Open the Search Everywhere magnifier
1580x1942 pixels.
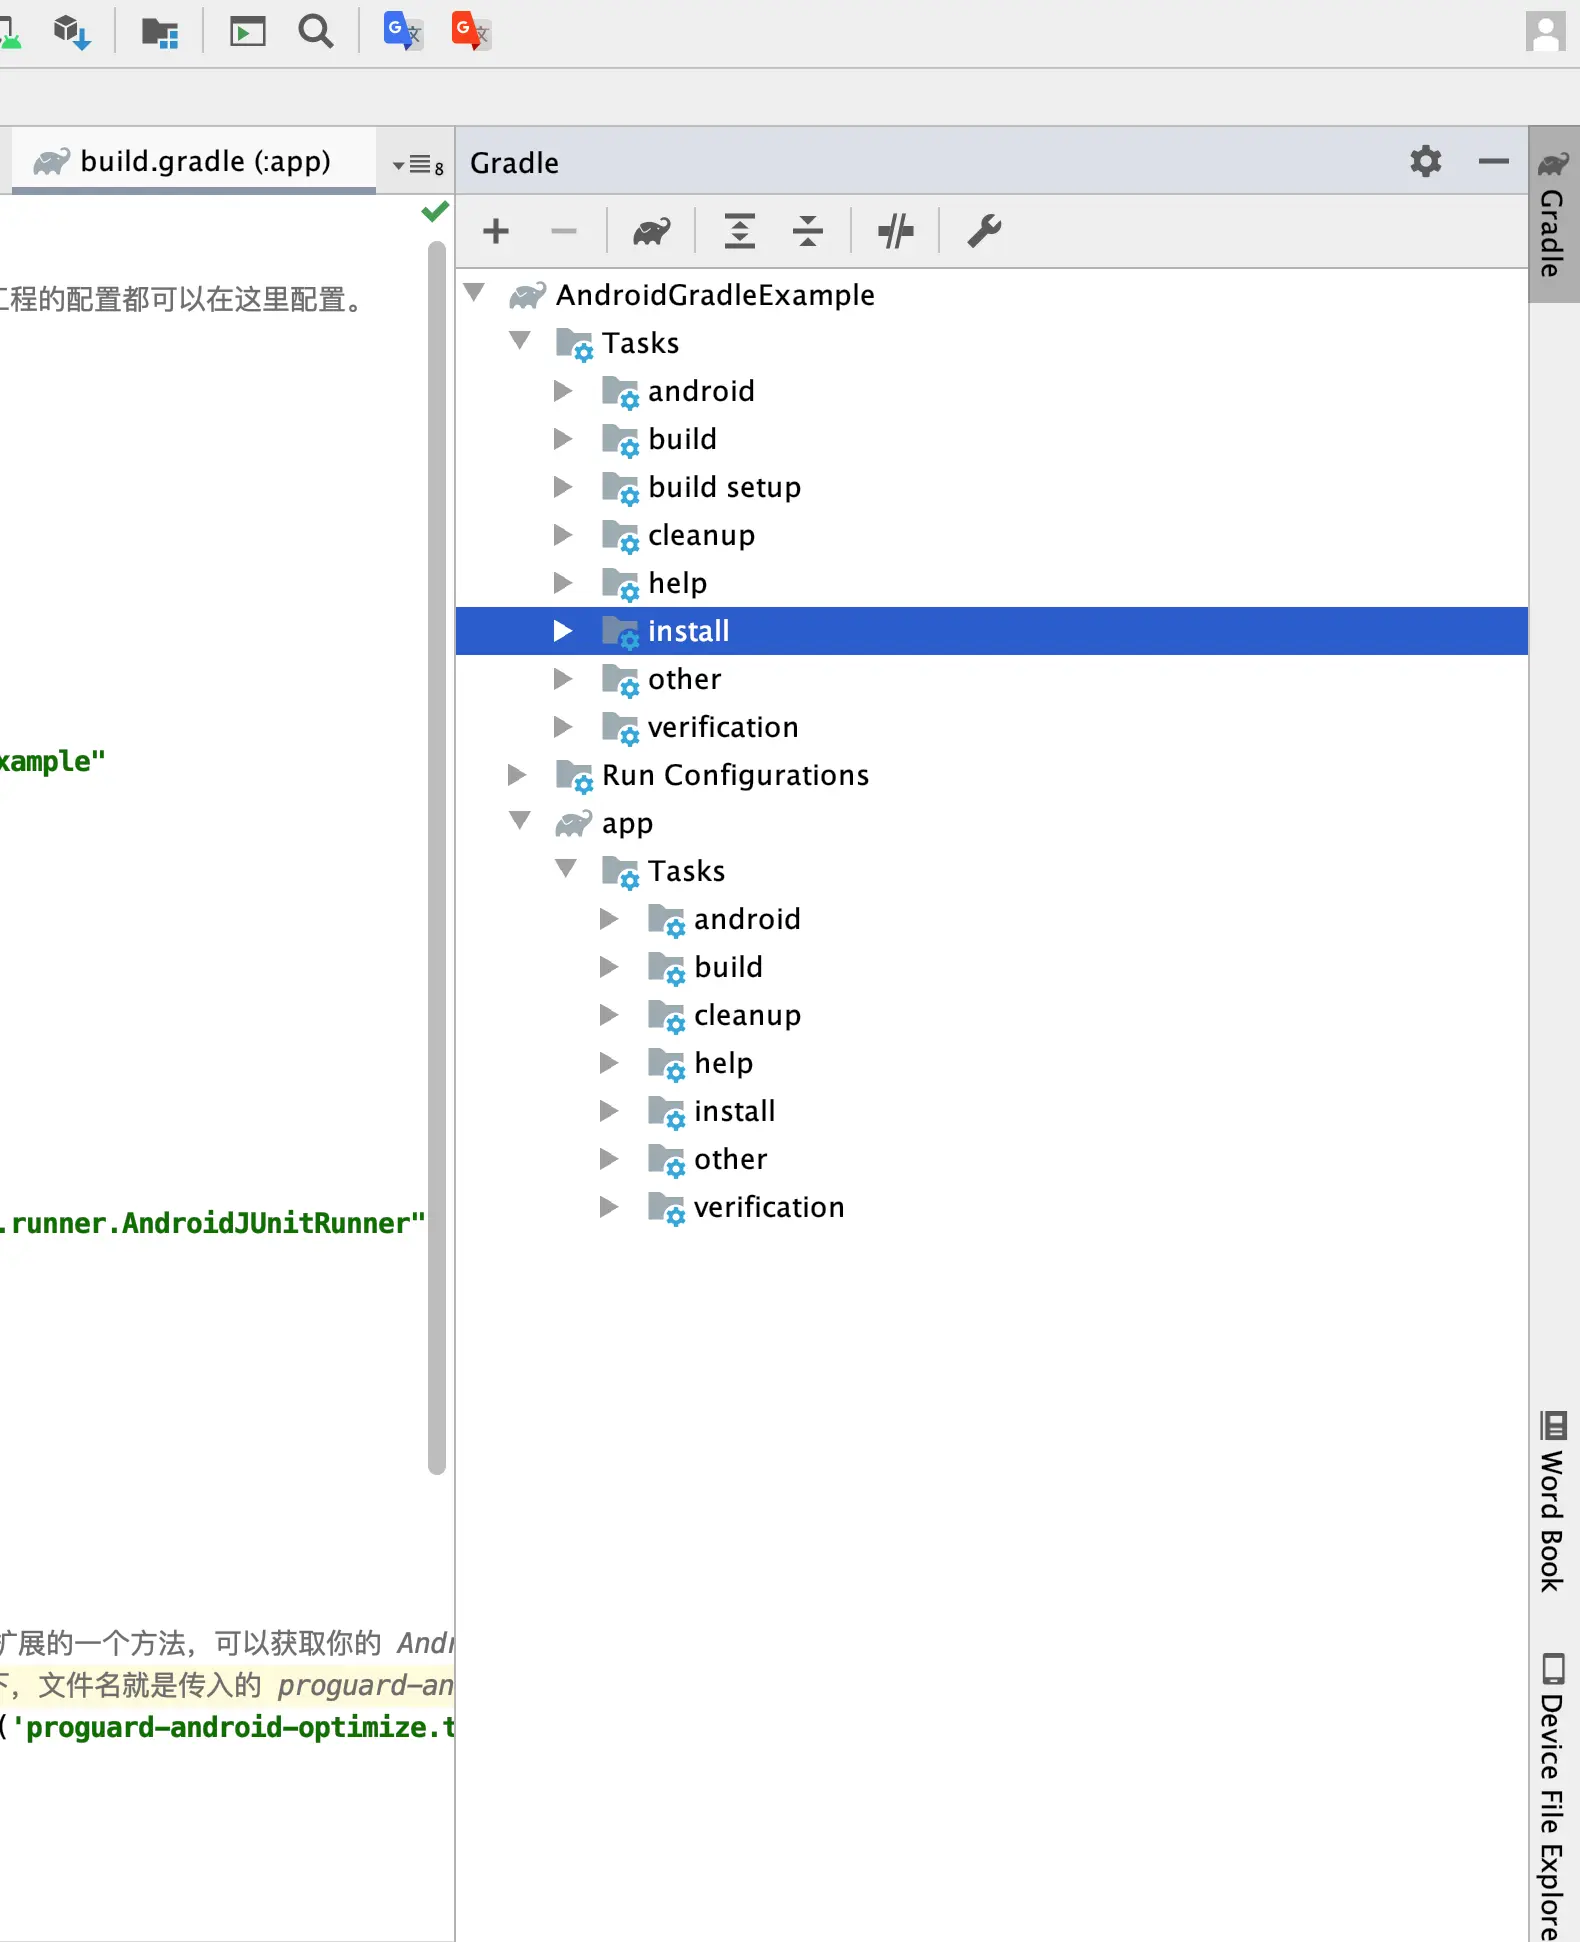pos(316,32)
